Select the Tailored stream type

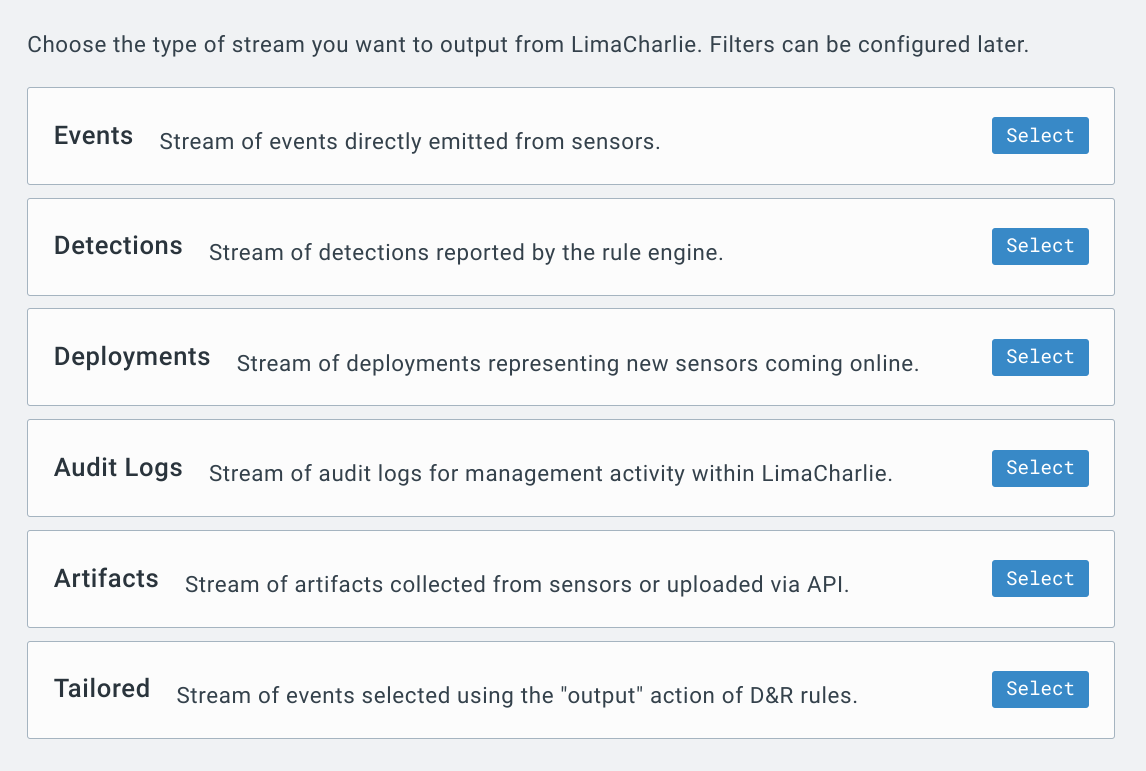coord(1040,690)
